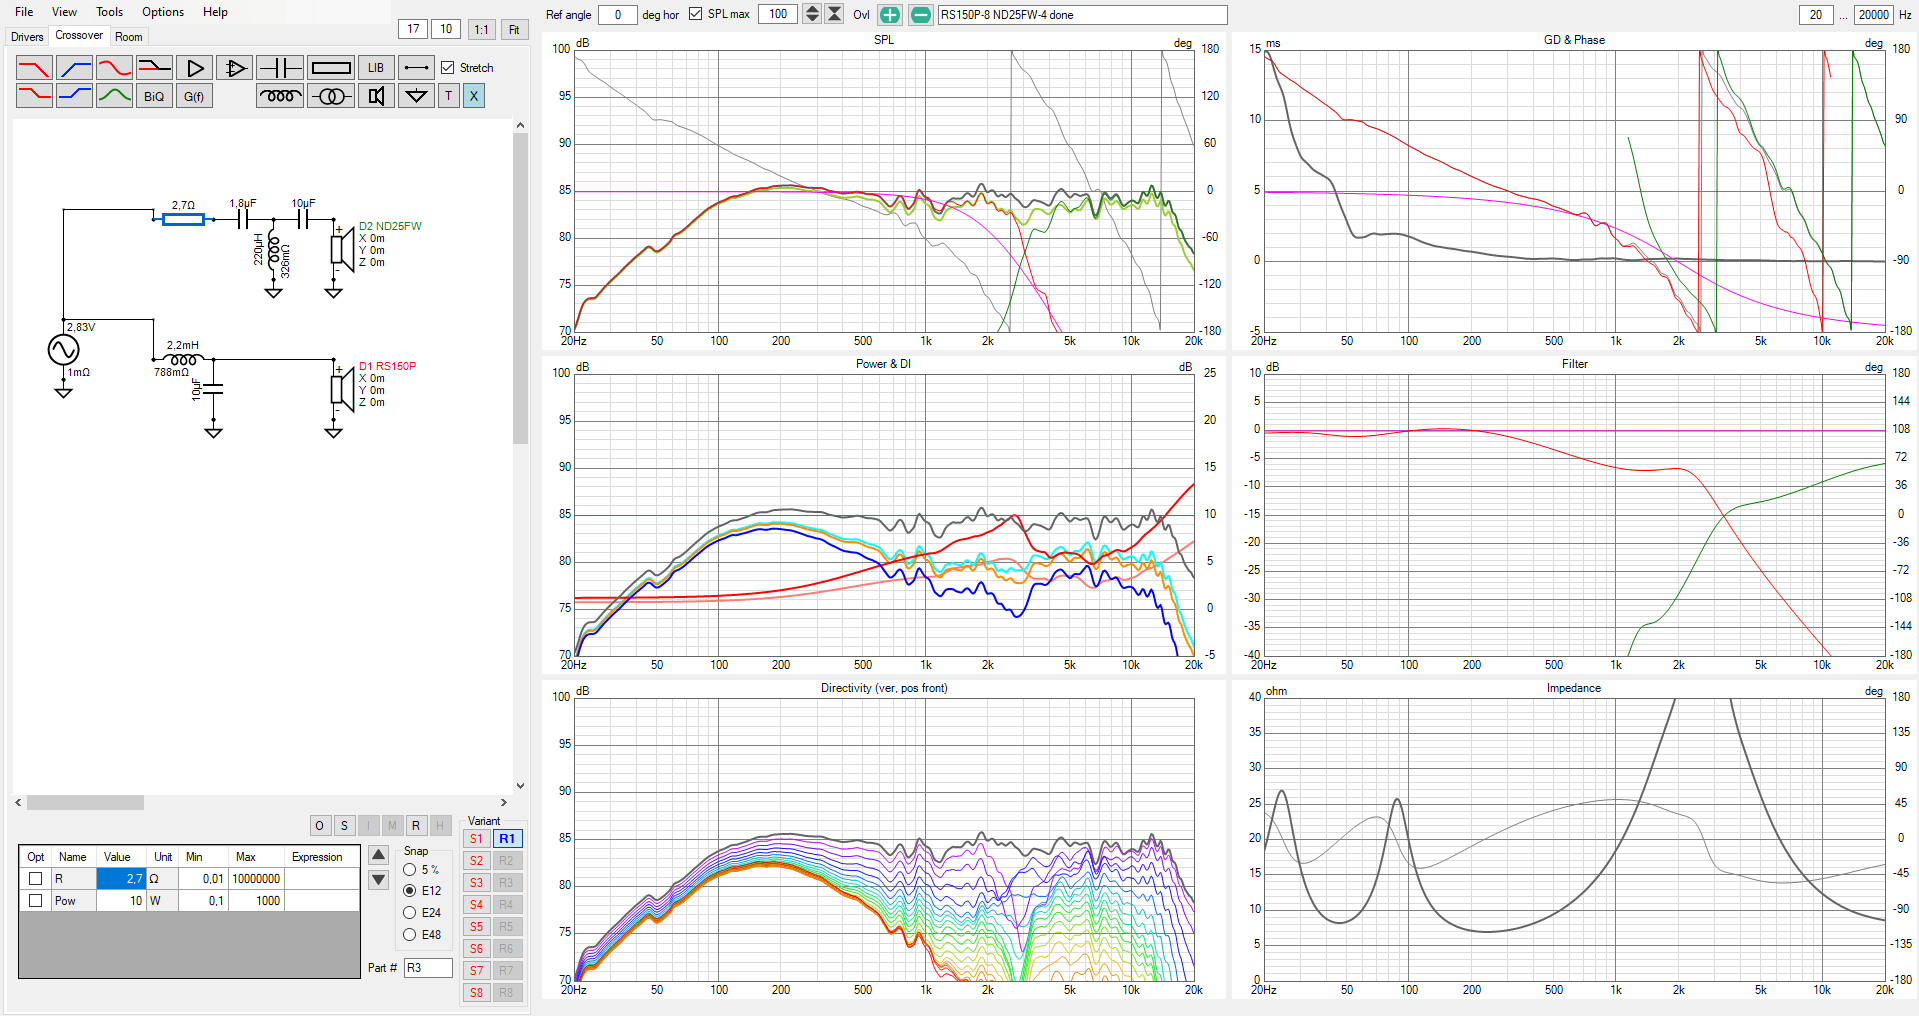The width and height of the screenshot is (1919, 1016).
Task: Toggle the Stretch checkbox
Action: [x=448, y=68]
